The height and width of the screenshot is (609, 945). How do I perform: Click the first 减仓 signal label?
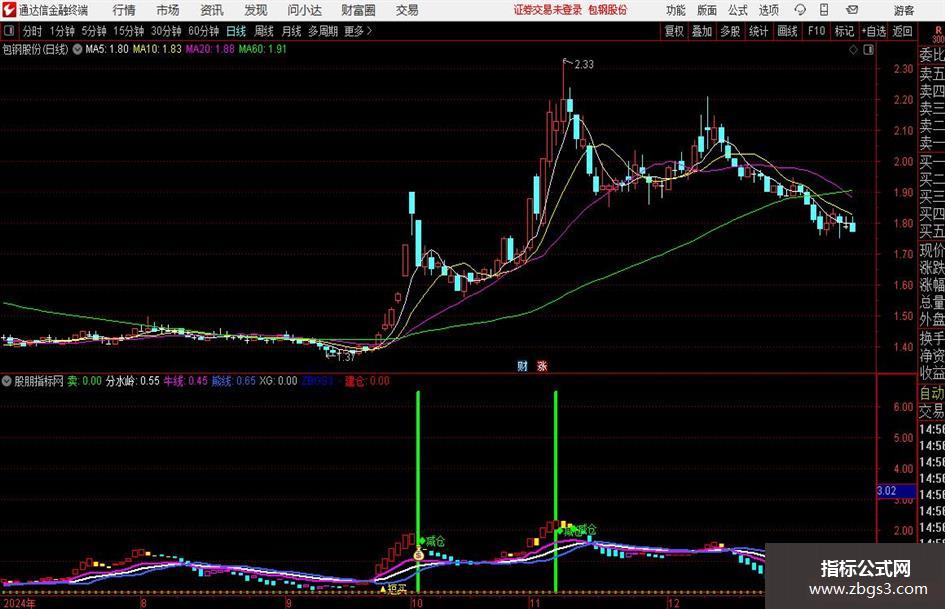[x=435, y=541]
